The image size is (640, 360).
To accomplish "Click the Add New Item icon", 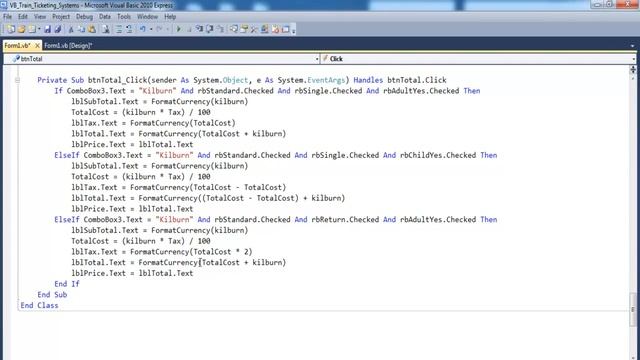I will click(32, 29).
